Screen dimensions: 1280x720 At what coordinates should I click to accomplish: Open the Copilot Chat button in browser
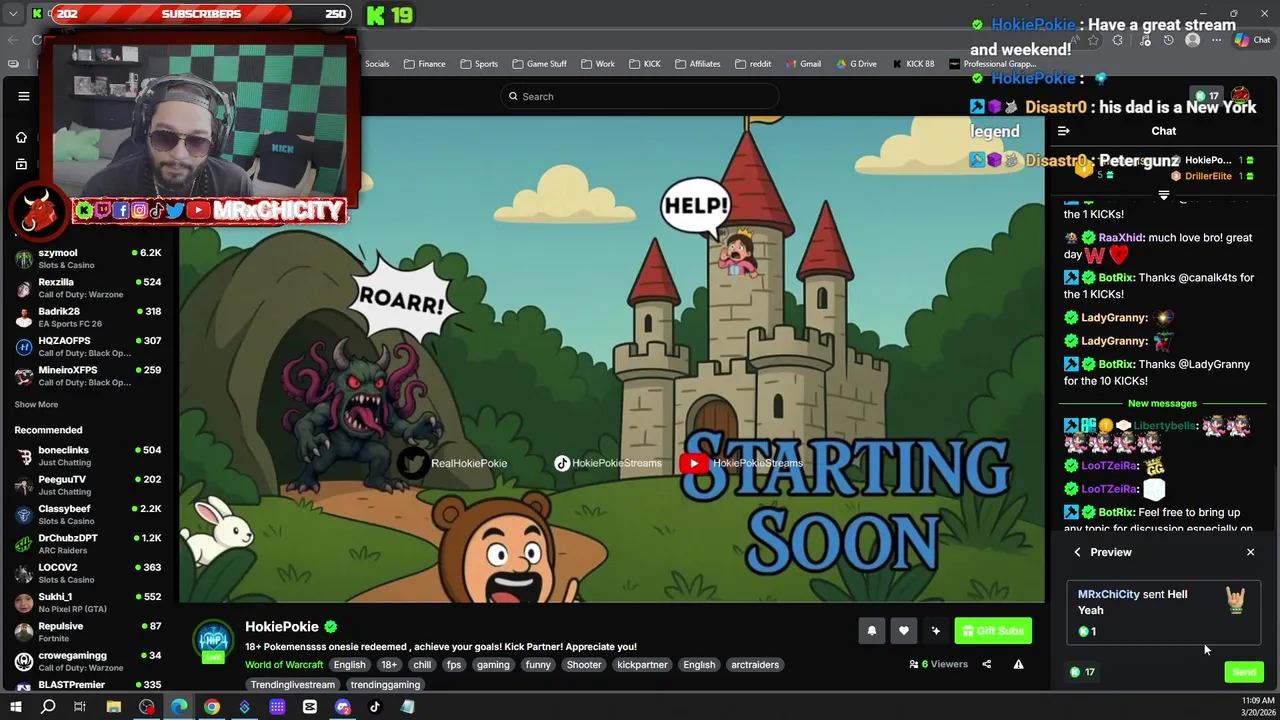pyautogui.click(x=1252, y=40)
